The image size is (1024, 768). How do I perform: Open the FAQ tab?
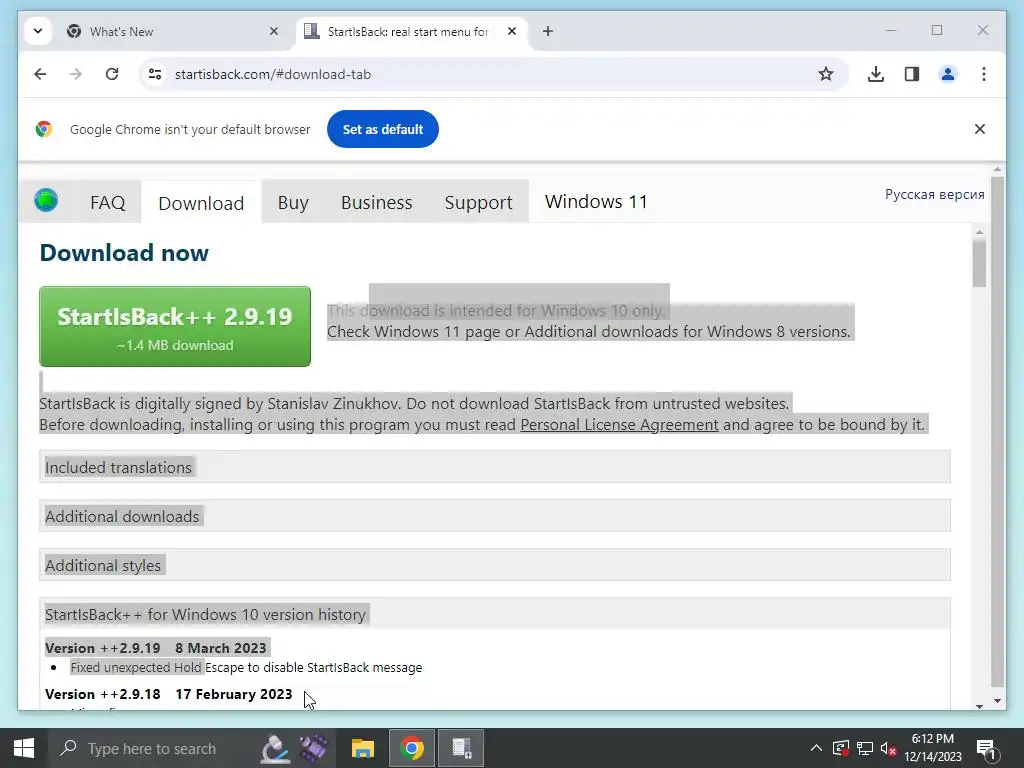coord(108,202)
